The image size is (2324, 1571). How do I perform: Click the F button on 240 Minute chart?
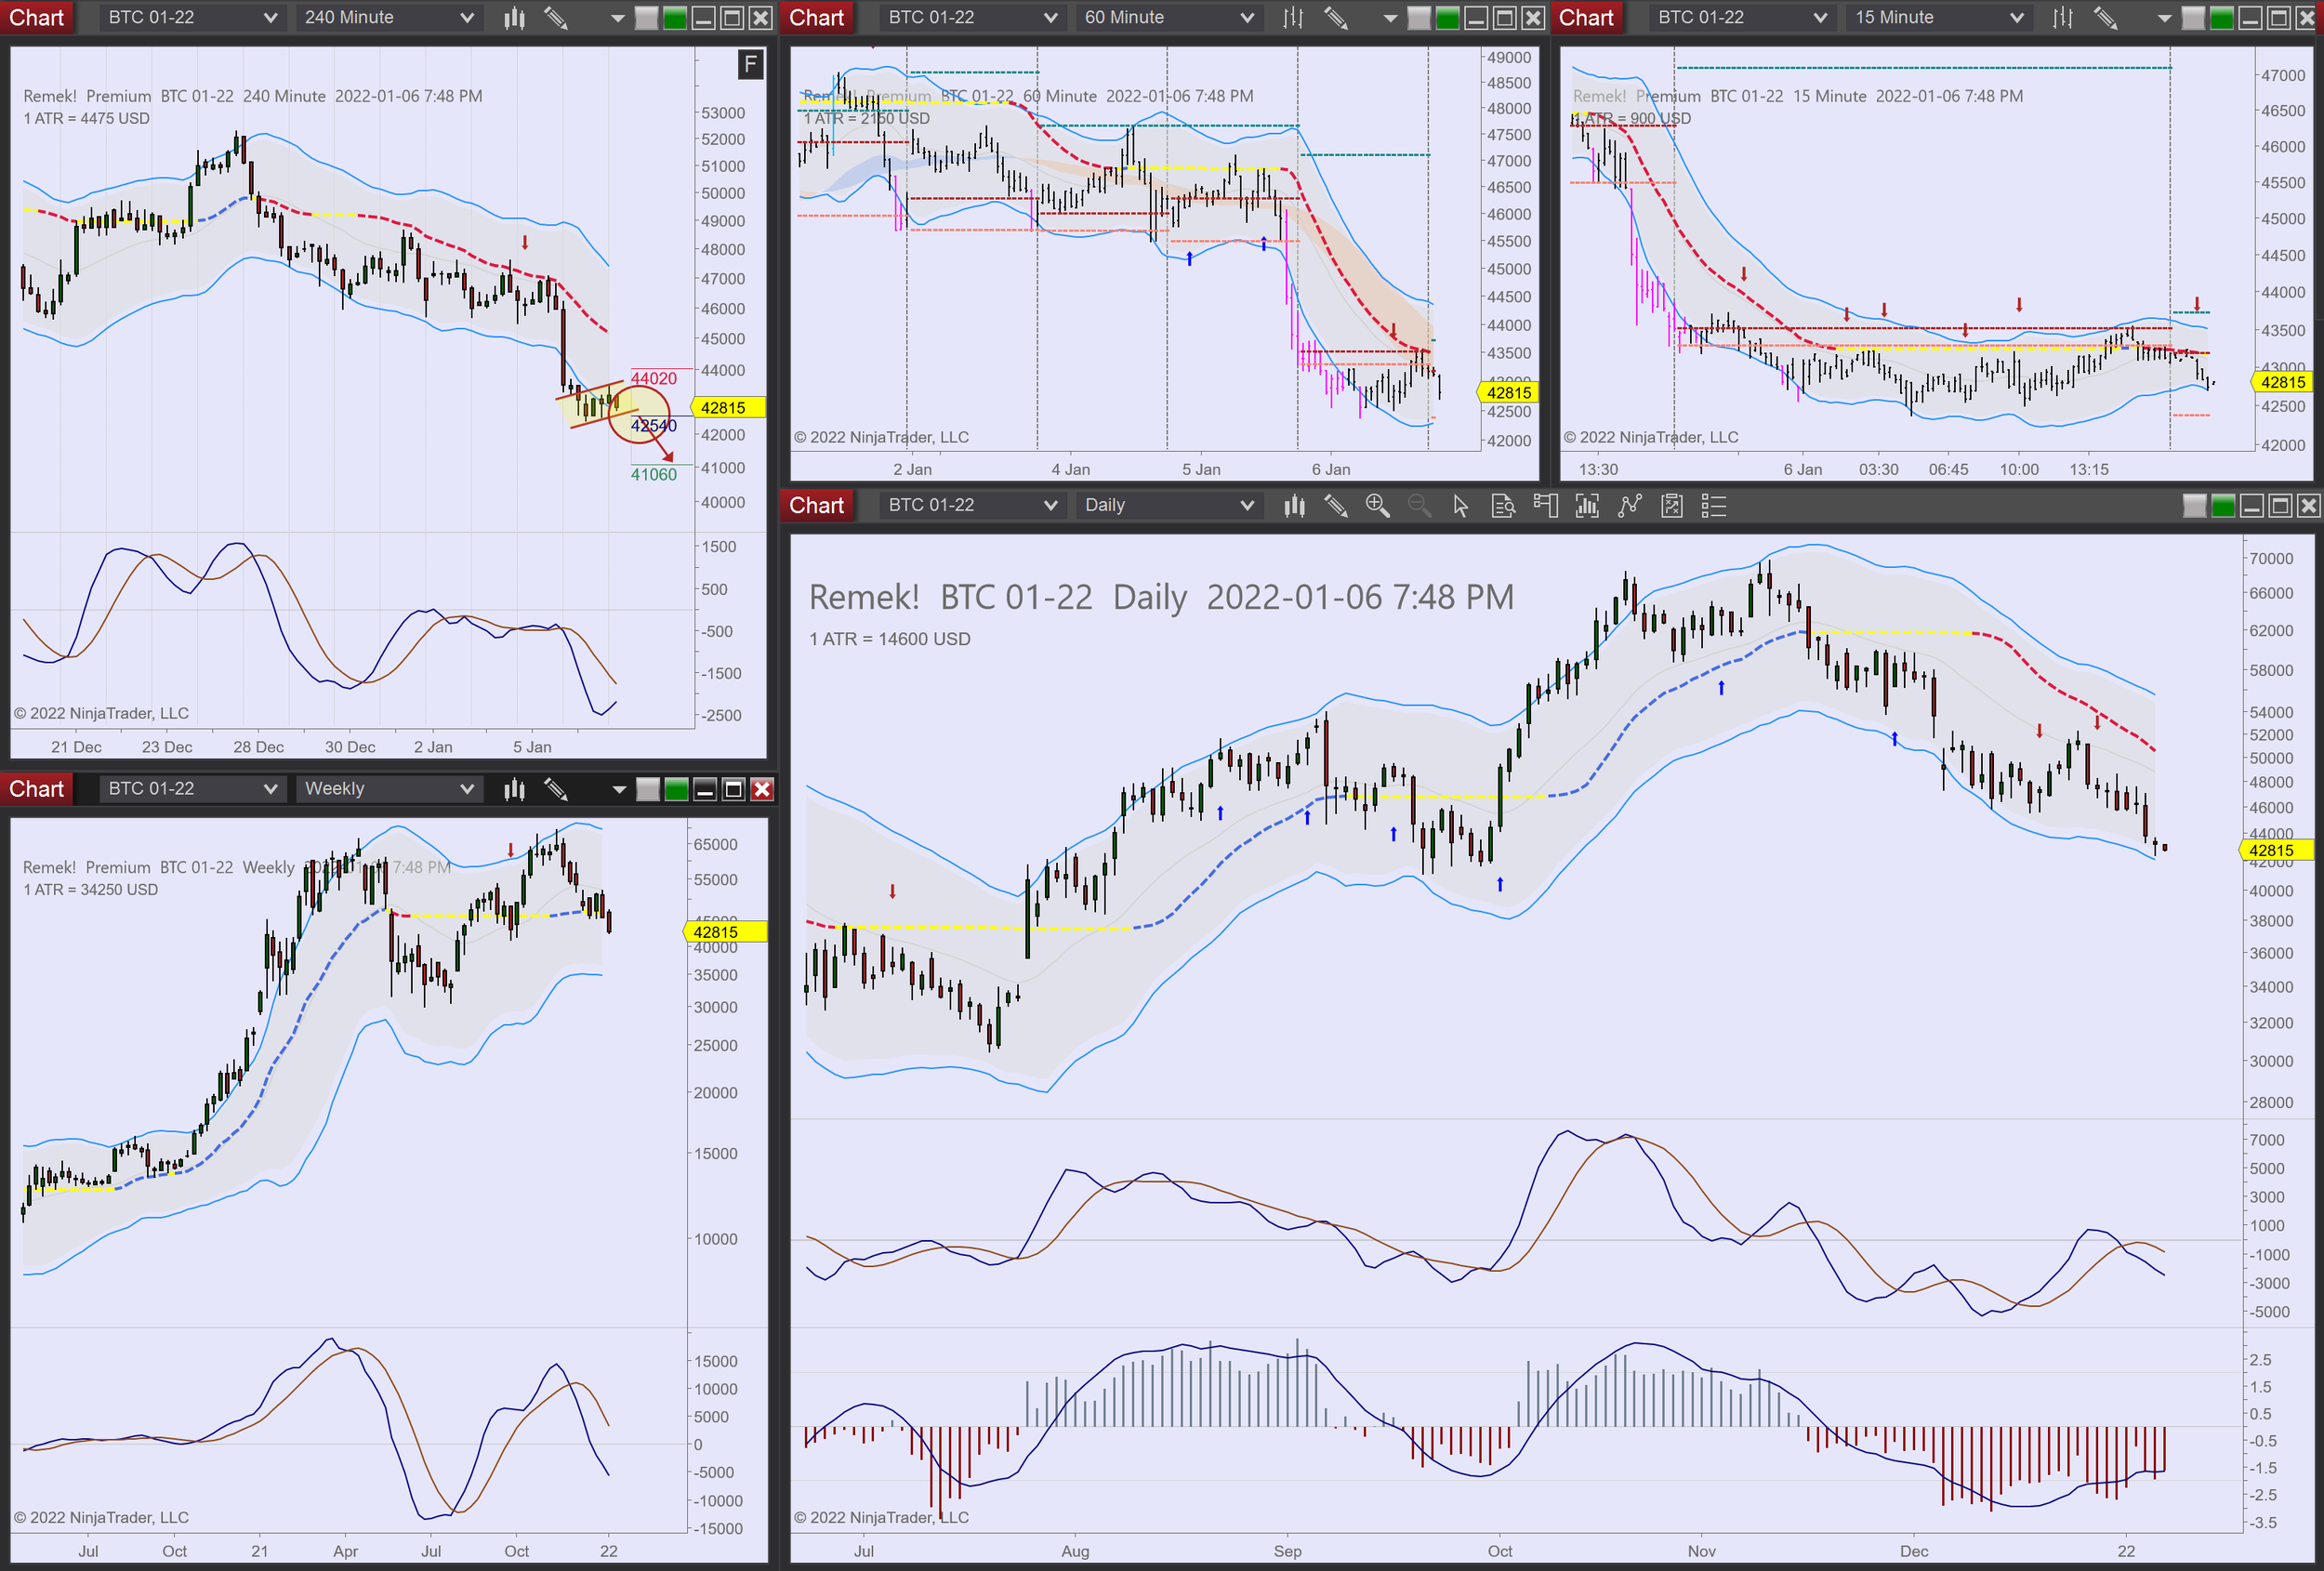[750, 65]
